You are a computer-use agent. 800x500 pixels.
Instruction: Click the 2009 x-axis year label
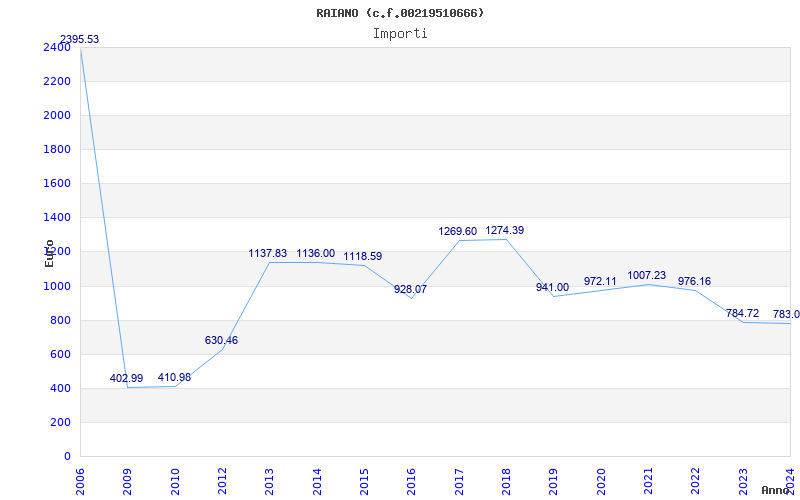click(x=128, y=481)
